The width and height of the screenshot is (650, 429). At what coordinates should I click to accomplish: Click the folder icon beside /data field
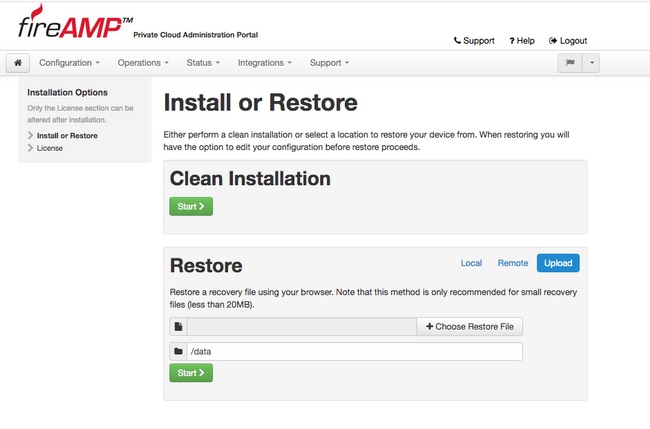[179, 351]
